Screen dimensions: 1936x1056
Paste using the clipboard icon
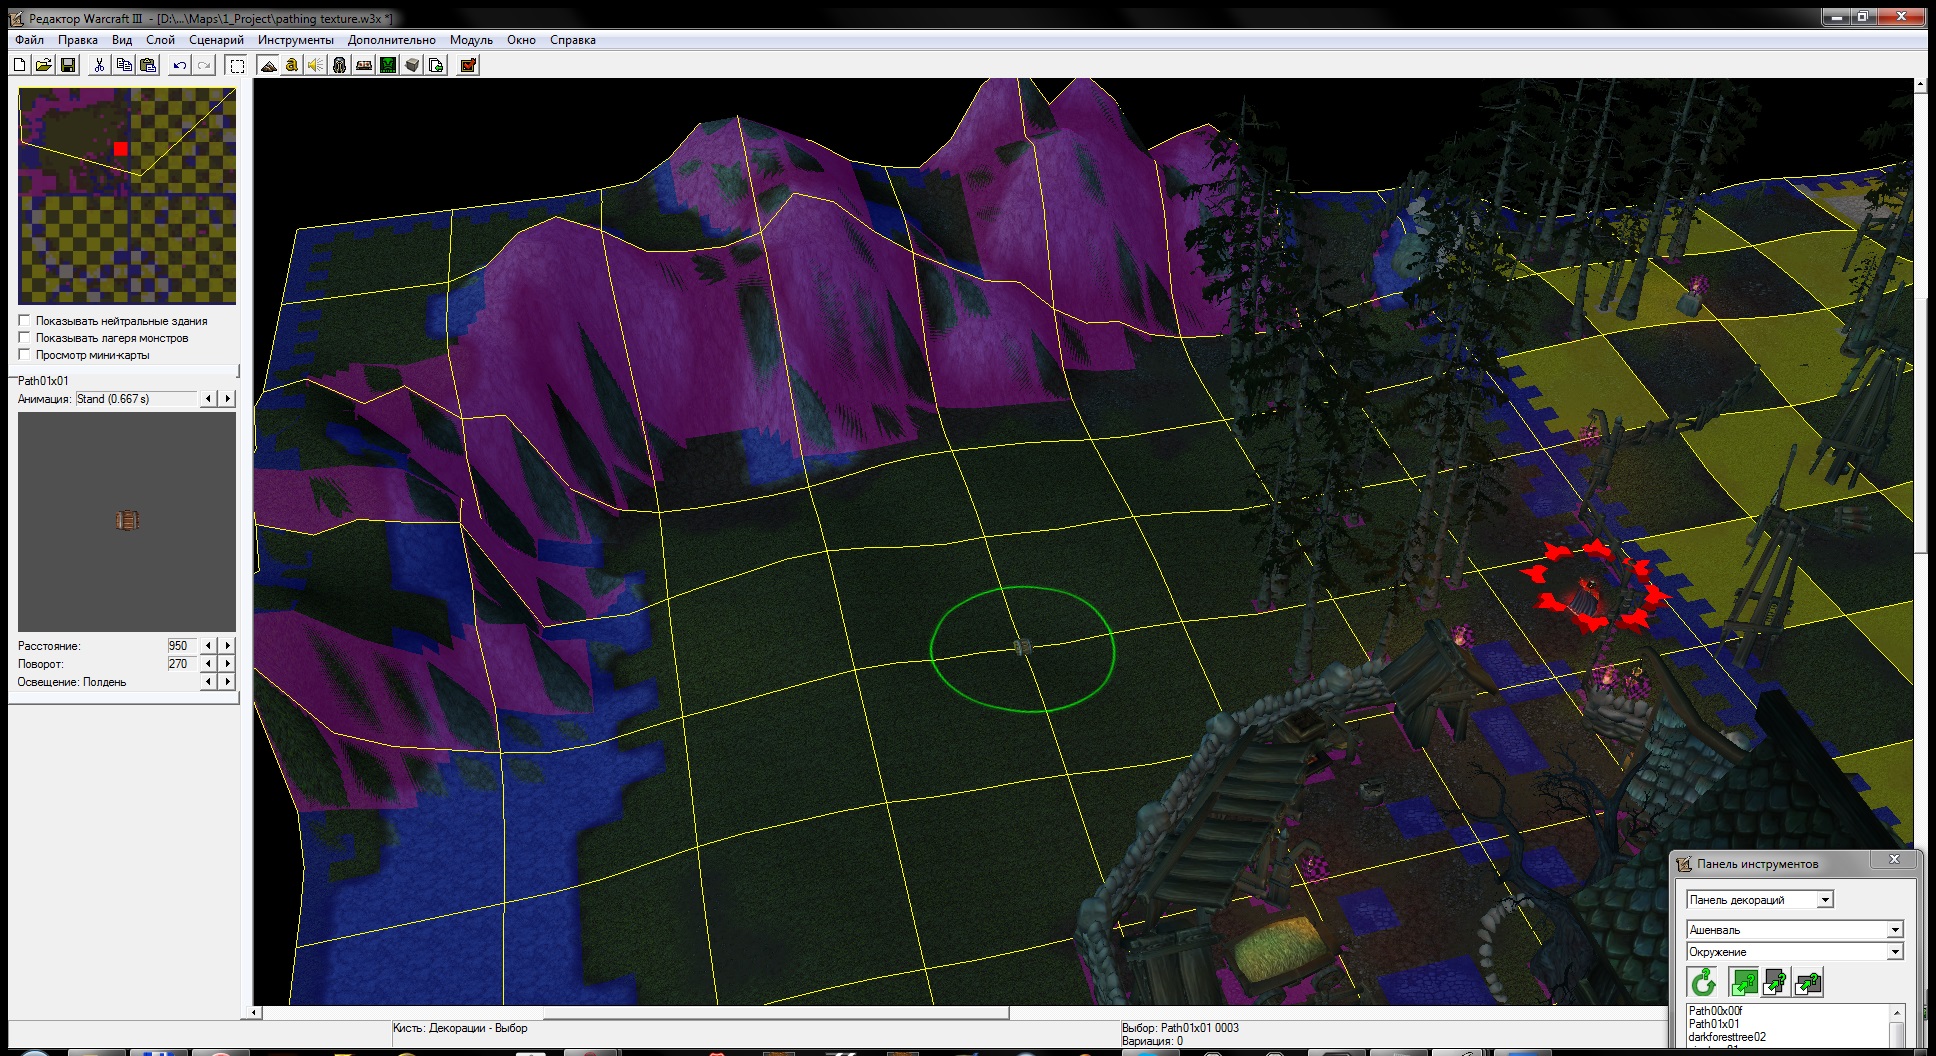[x=148, y=65]
